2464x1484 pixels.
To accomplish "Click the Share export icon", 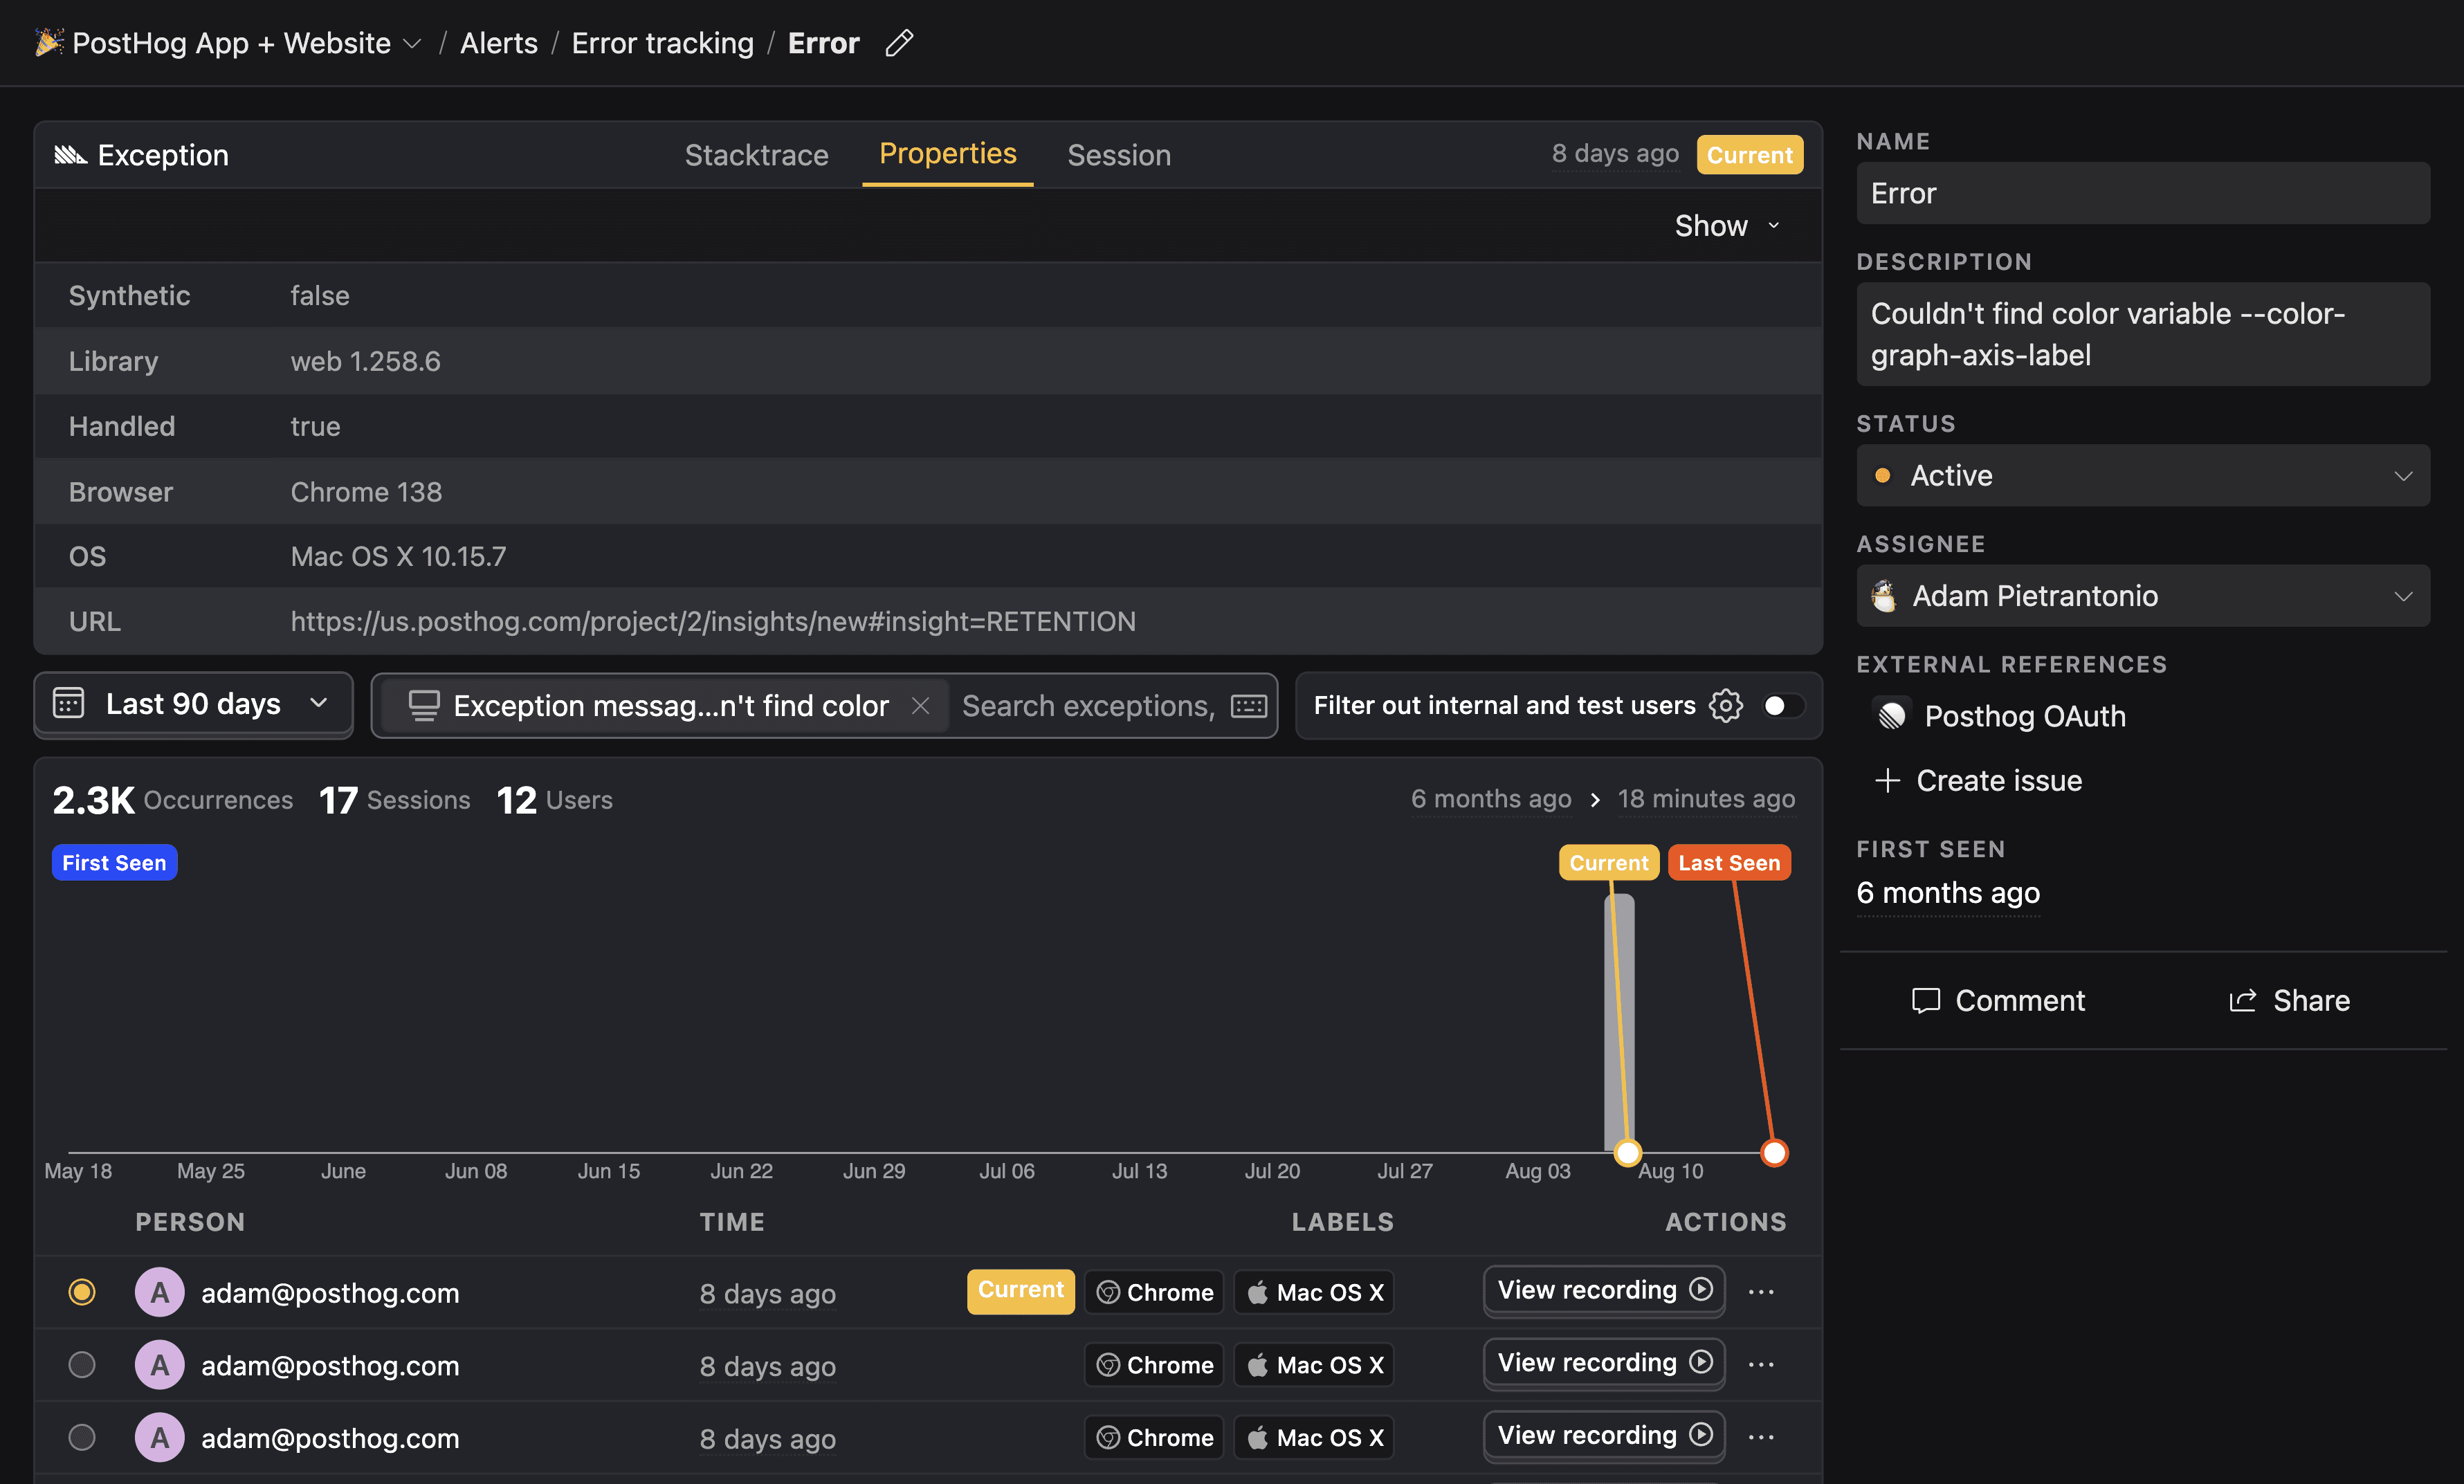I will click(2243, 1000).
